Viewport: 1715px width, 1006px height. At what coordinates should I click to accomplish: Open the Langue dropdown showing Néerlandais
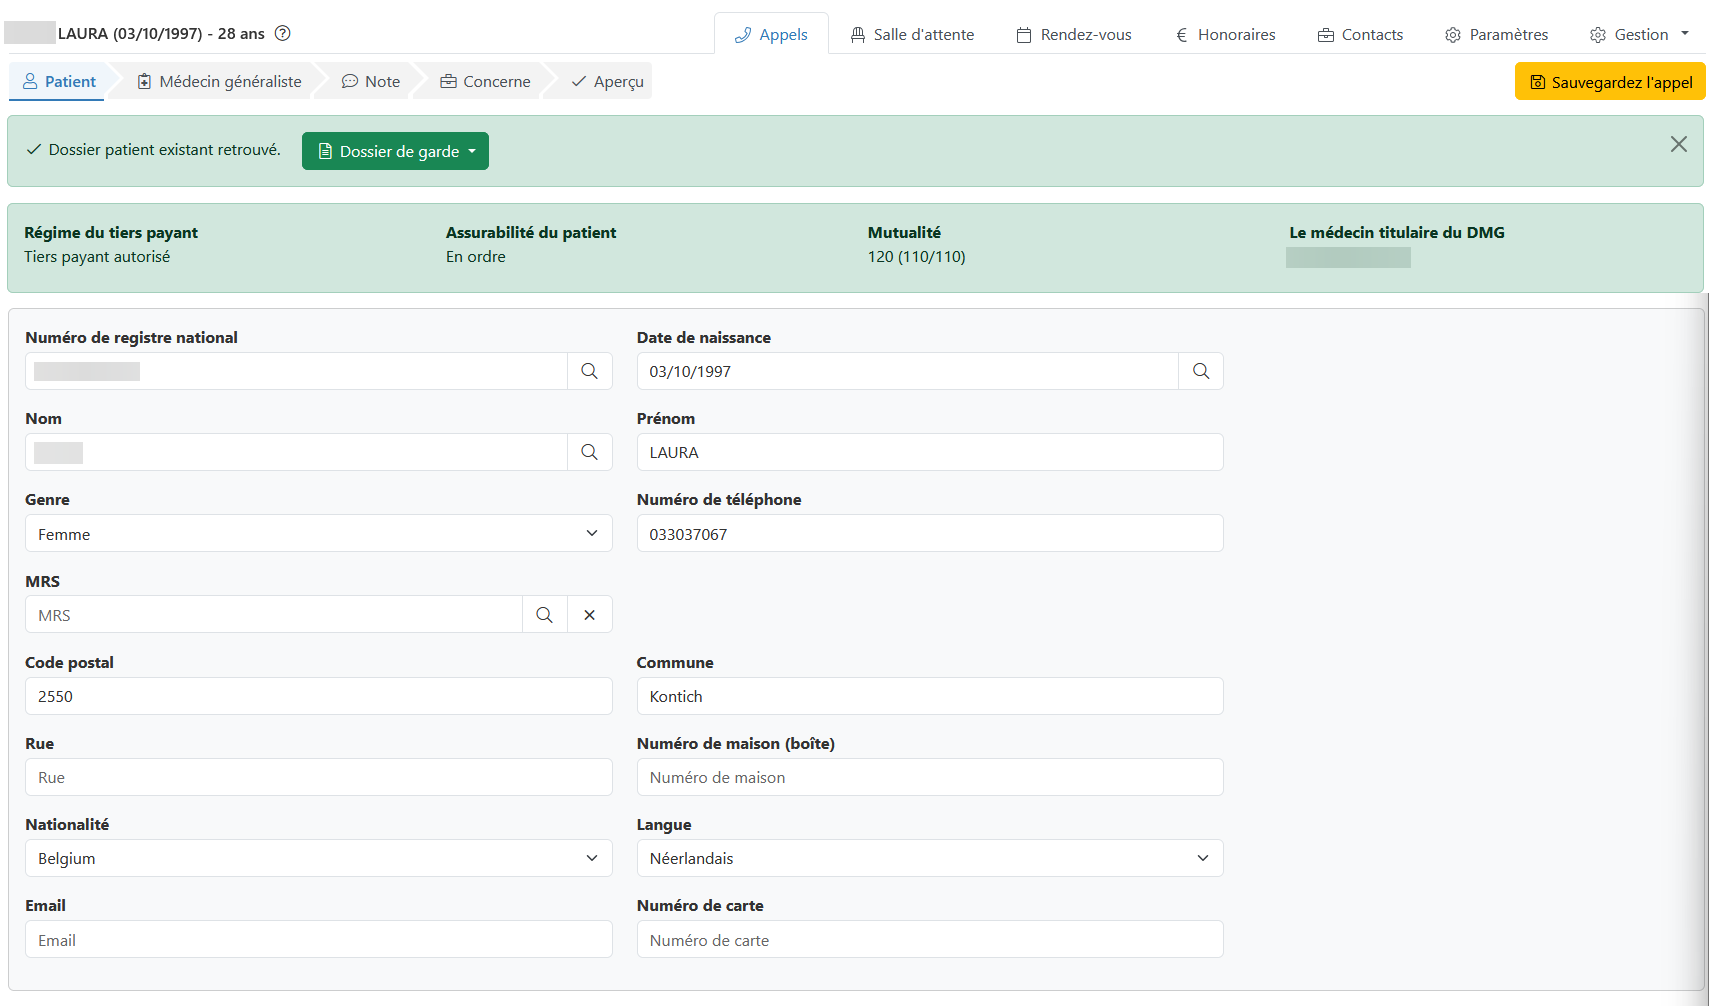click(x=930, y=858)
